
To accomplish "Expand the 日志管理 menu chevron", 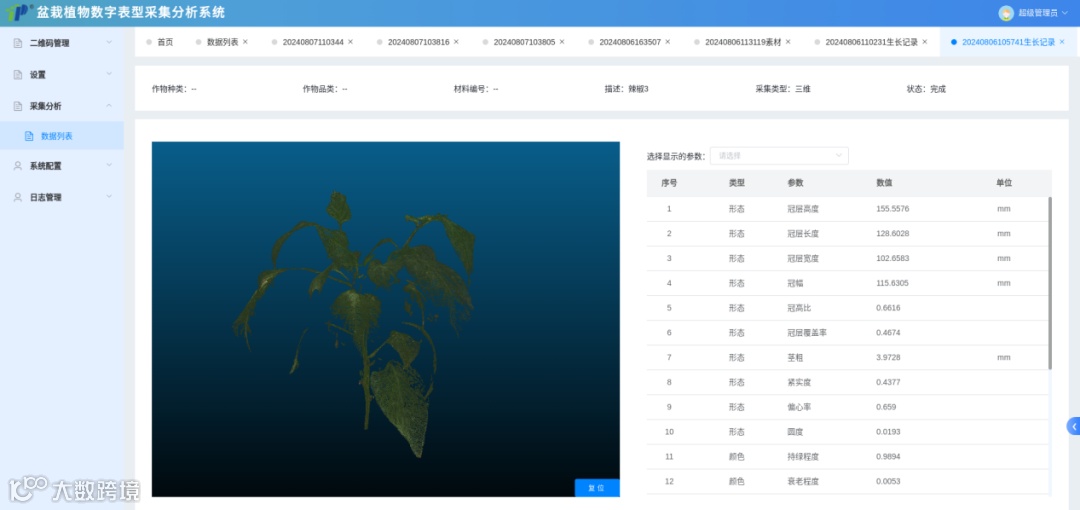I will point(109,197).
